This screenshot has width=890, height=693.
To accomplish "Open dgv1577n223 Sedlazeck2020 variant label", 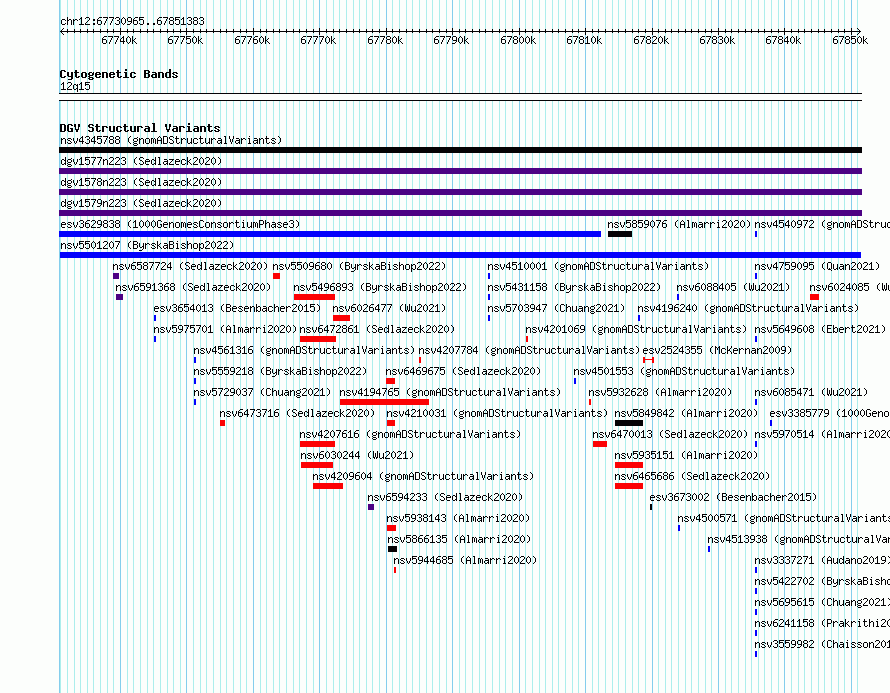I will 141,161.
